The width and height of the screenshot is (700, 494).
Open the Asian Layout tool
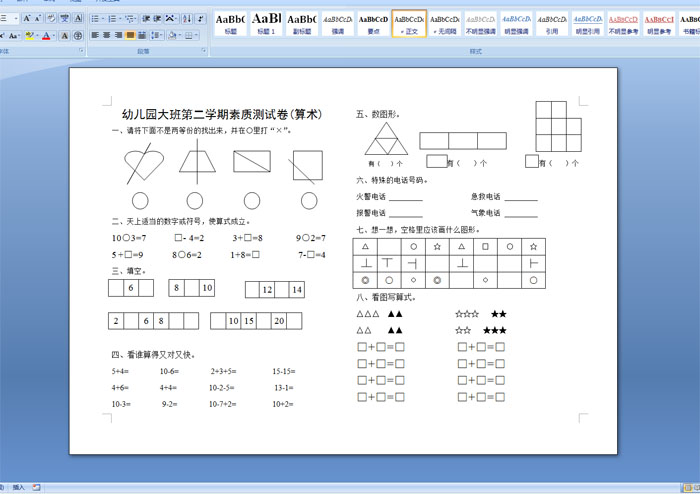(170, 18)
